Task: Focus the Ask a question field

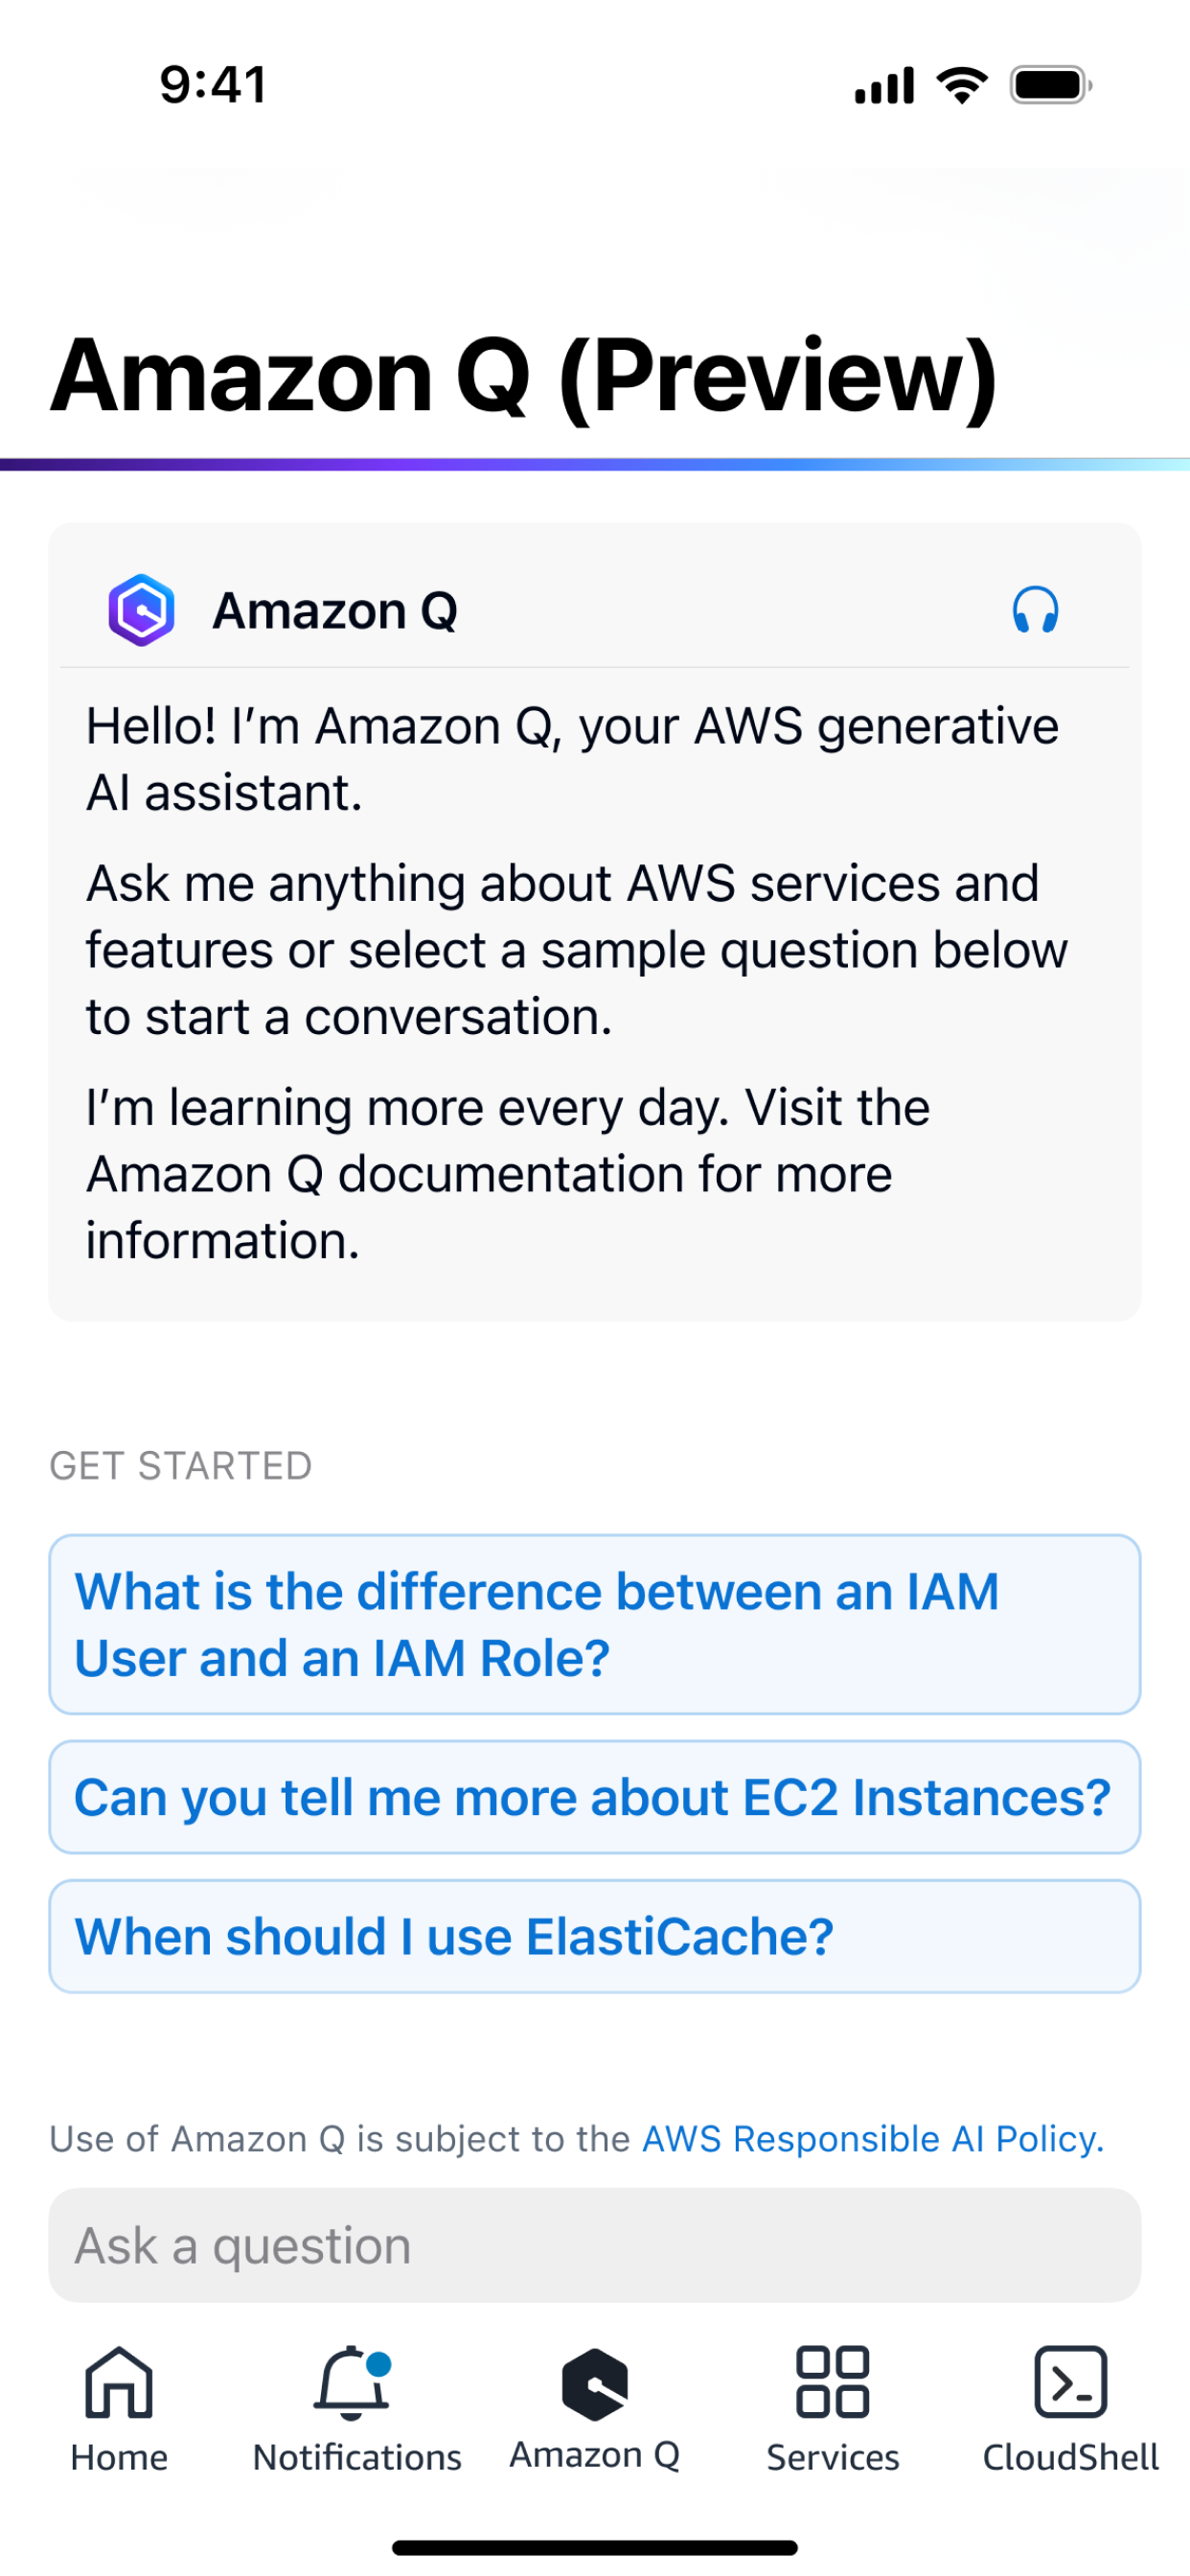Action: click(595, 2245)
